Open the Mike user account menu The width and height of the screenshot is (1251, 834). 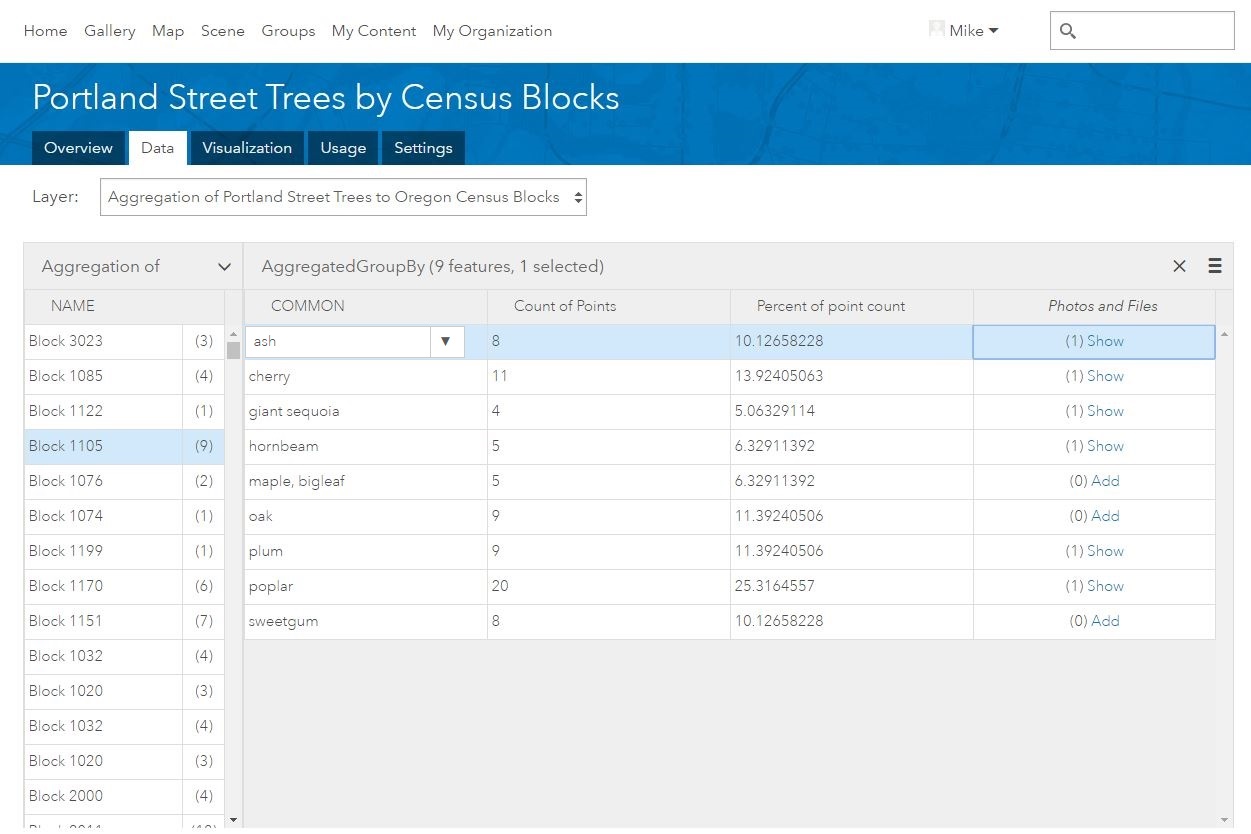click(973, 31)
